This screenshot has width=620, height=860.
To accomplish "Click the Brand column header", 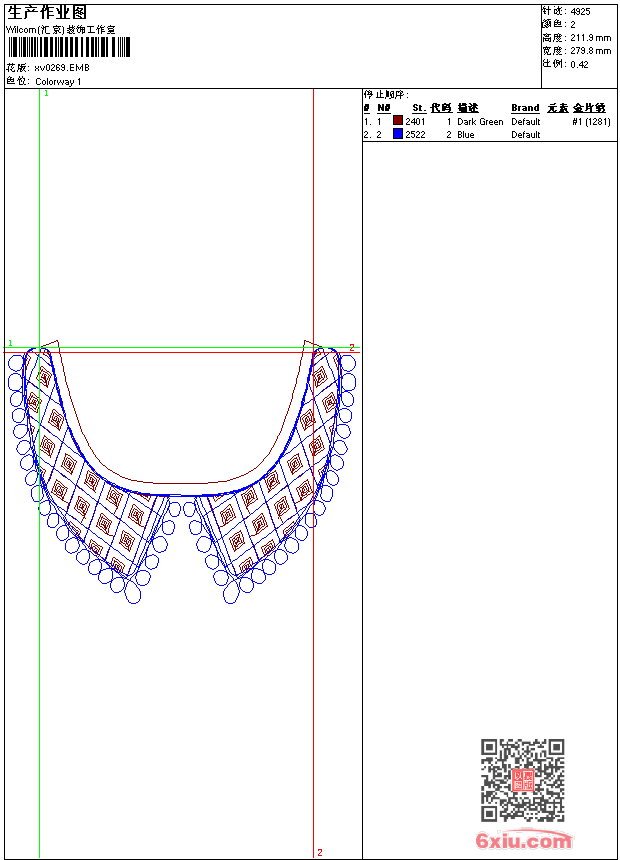I will (525, 108).
